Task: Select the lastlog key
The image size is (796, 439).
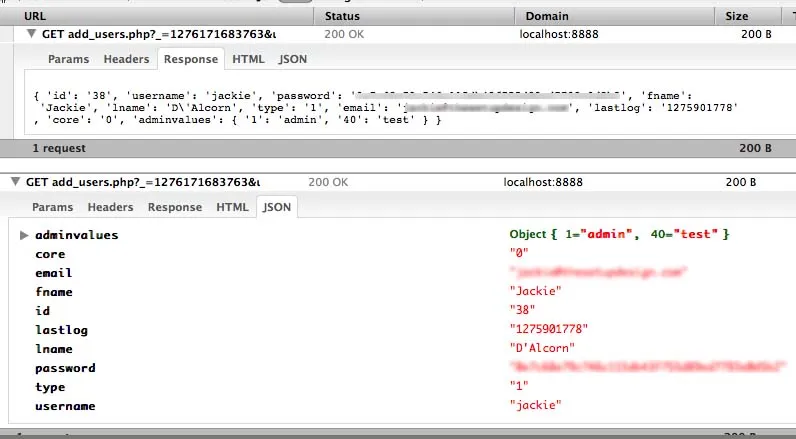Action: pyautogui.click(x=61, y=330)
